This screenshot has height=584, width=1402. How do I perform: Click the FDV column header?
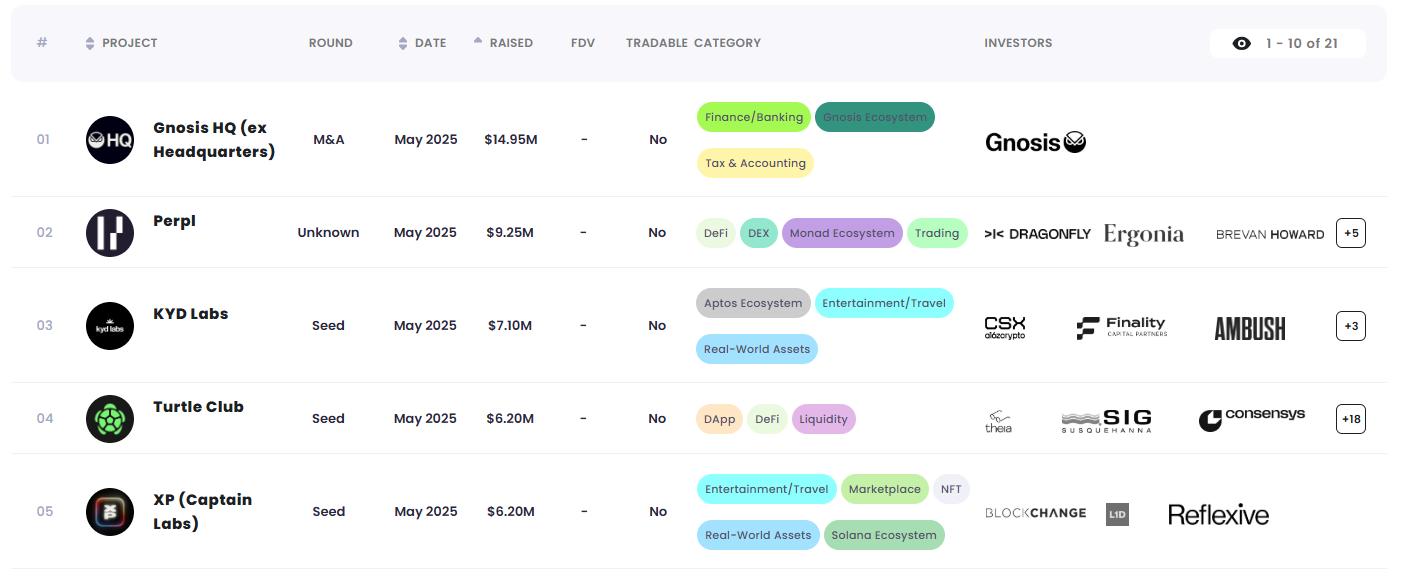583,43
